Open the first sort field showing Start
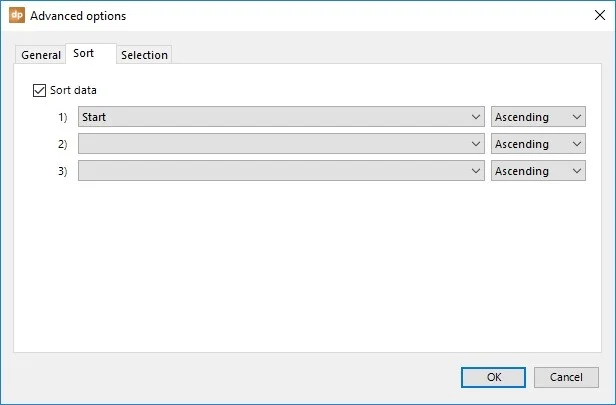The width and height of the screenshot is (616, 405). pyautogui.click(x=281, y=117)
